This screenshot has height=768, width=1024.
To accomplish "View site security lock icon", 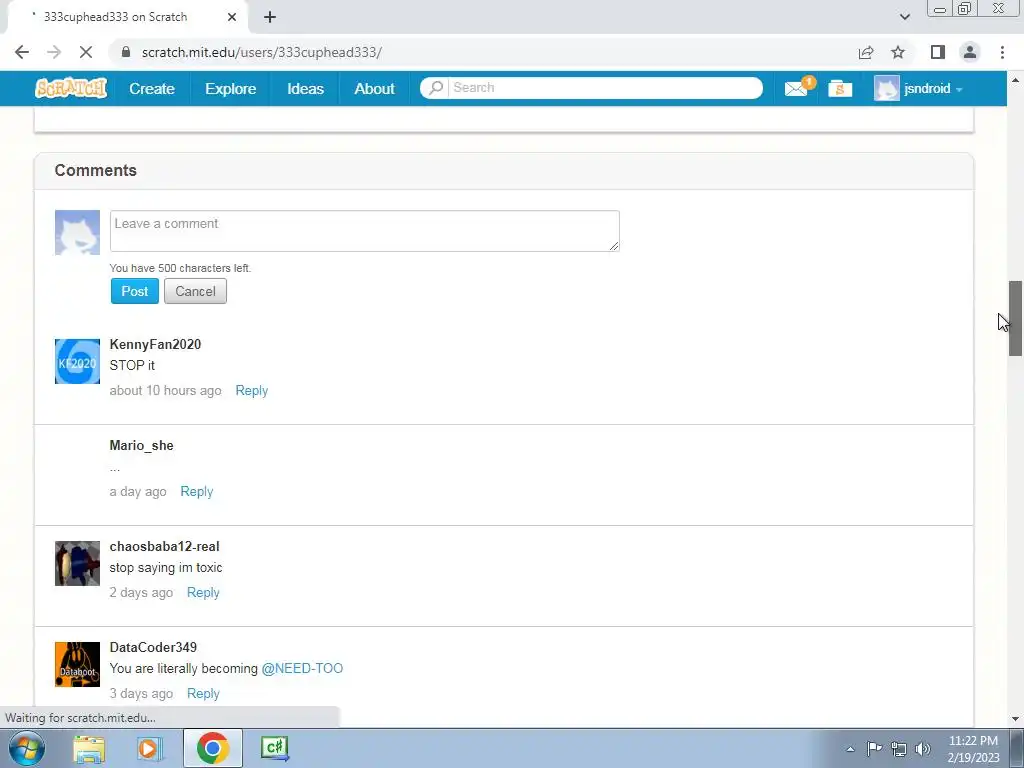I will pos(127,52).
